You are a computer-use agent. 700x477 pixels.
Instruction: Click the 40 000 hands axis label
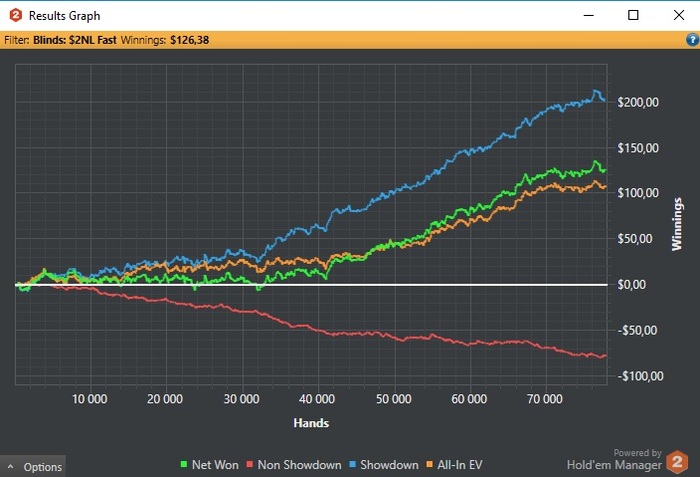coord(317,399)
